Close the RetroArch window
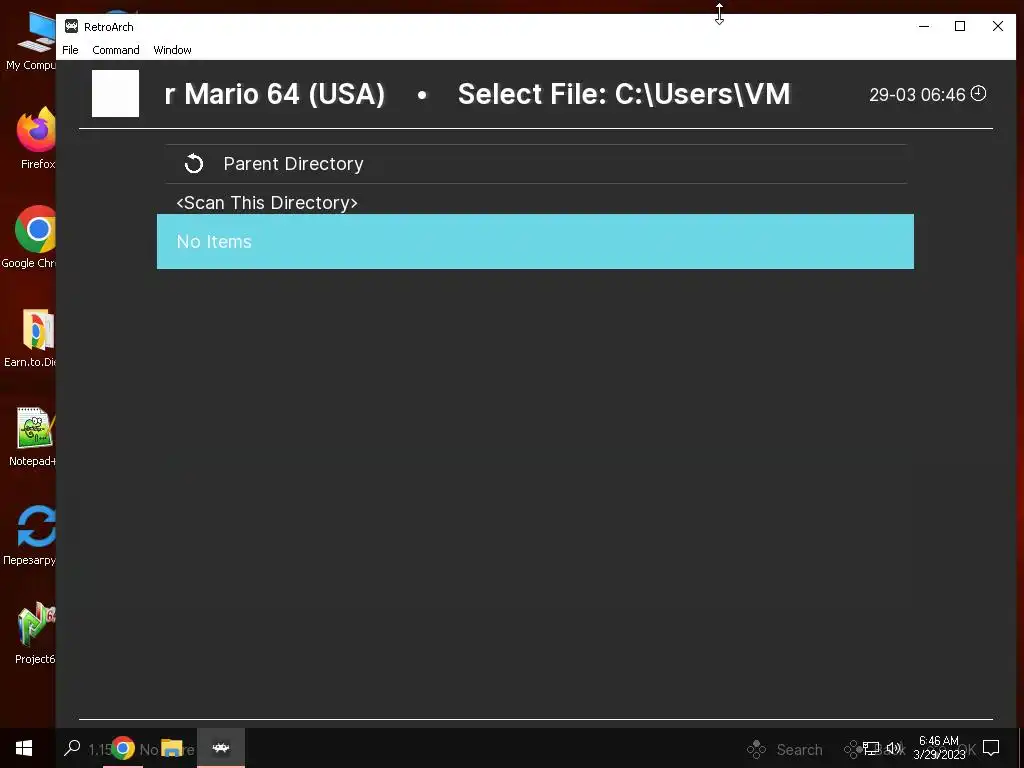 (998, 26)
